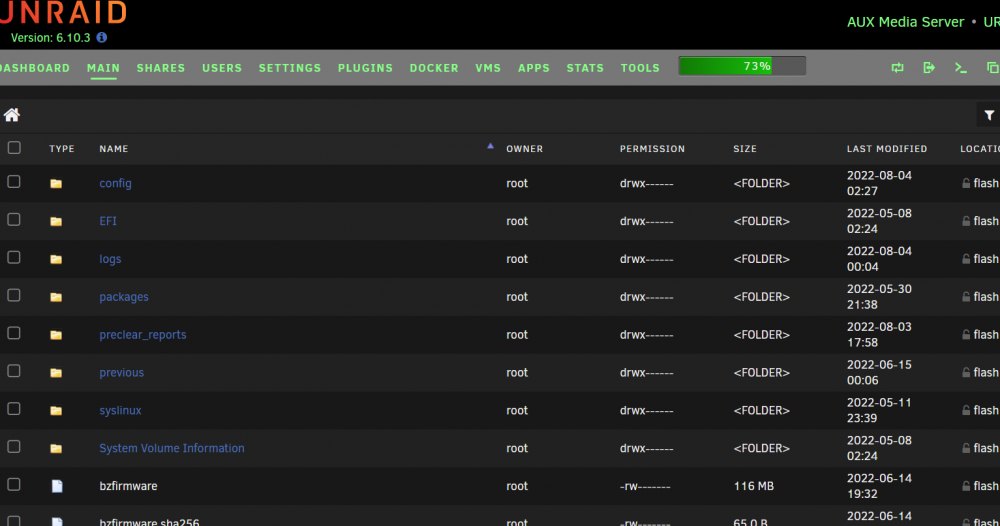Click System Volume Information folder icon

[56, 449]
